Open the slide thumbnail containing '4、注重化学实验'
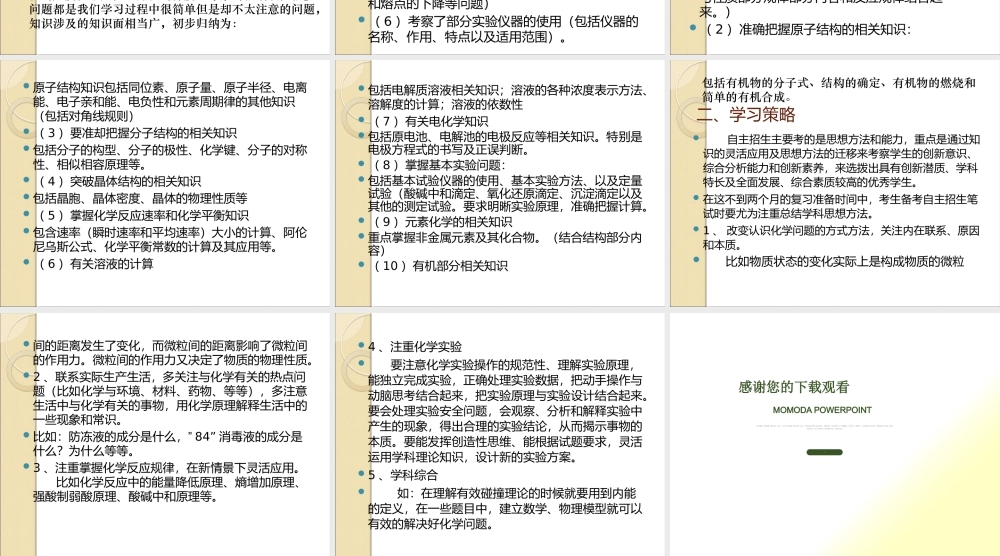Image resolution: width=1000 pixels, height=556 pixels. (x=500, y=434)
